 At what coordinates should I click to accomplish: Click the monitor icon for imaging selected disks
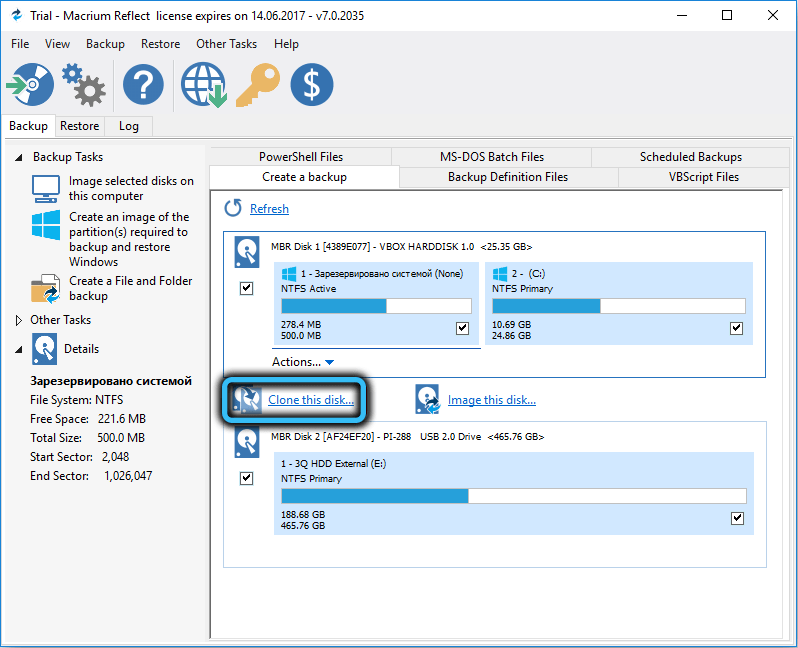click(x=46, y=189)
